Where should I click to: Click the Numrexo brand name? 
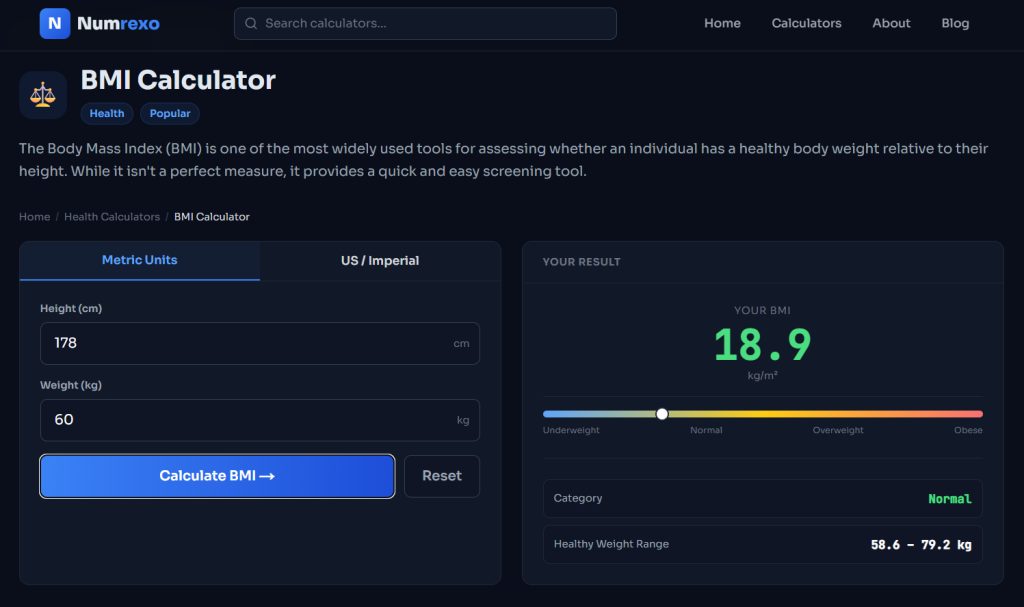pyautogui.click(x=118, y=24)
